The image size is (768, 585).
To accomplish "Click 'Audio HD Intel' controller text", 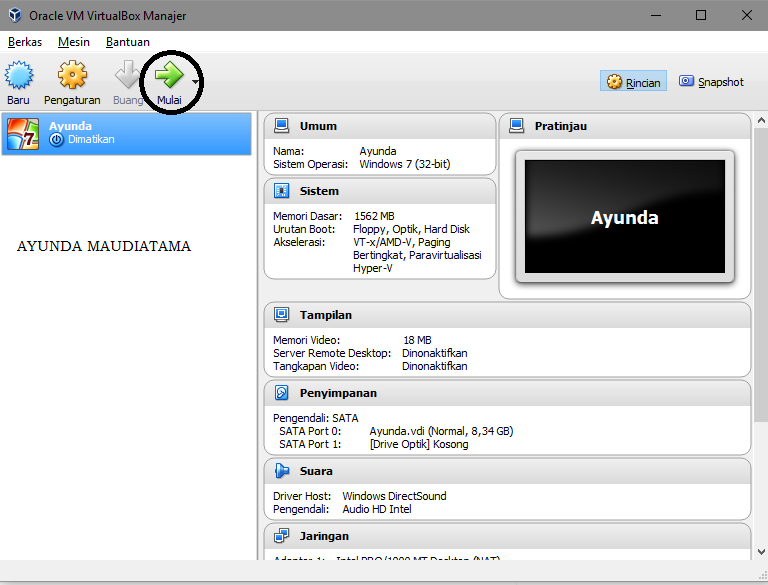I will 377,509.
